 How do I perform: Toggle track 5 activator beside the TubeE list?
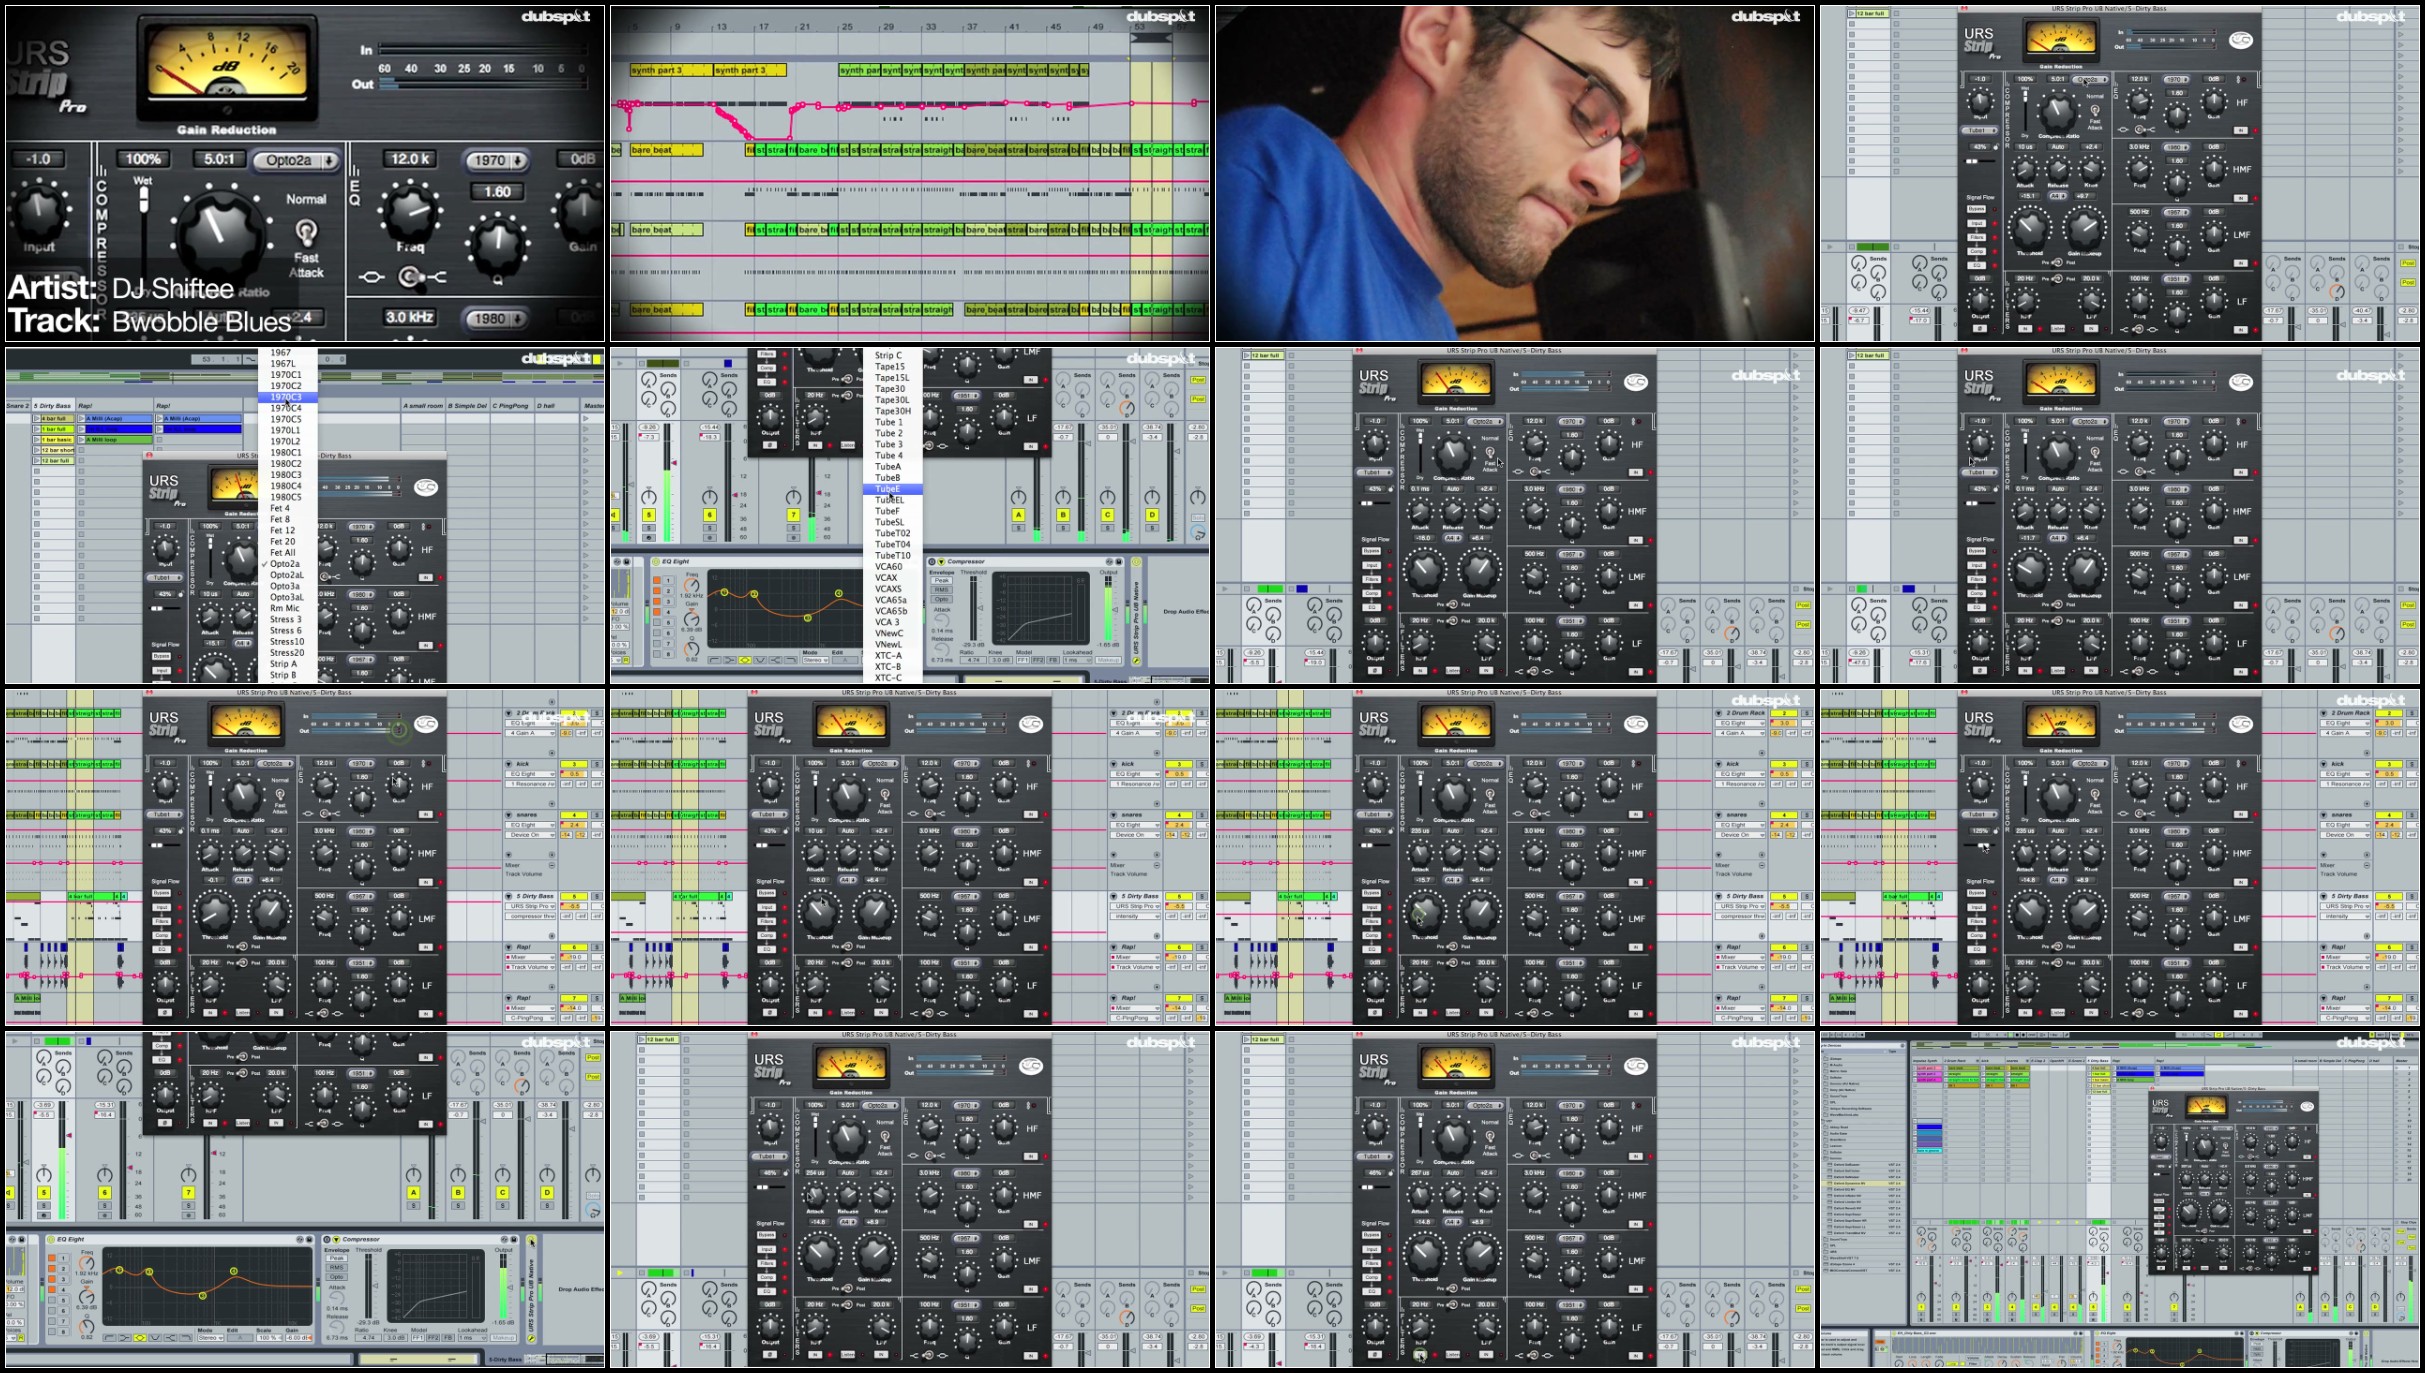coord(649,515)
